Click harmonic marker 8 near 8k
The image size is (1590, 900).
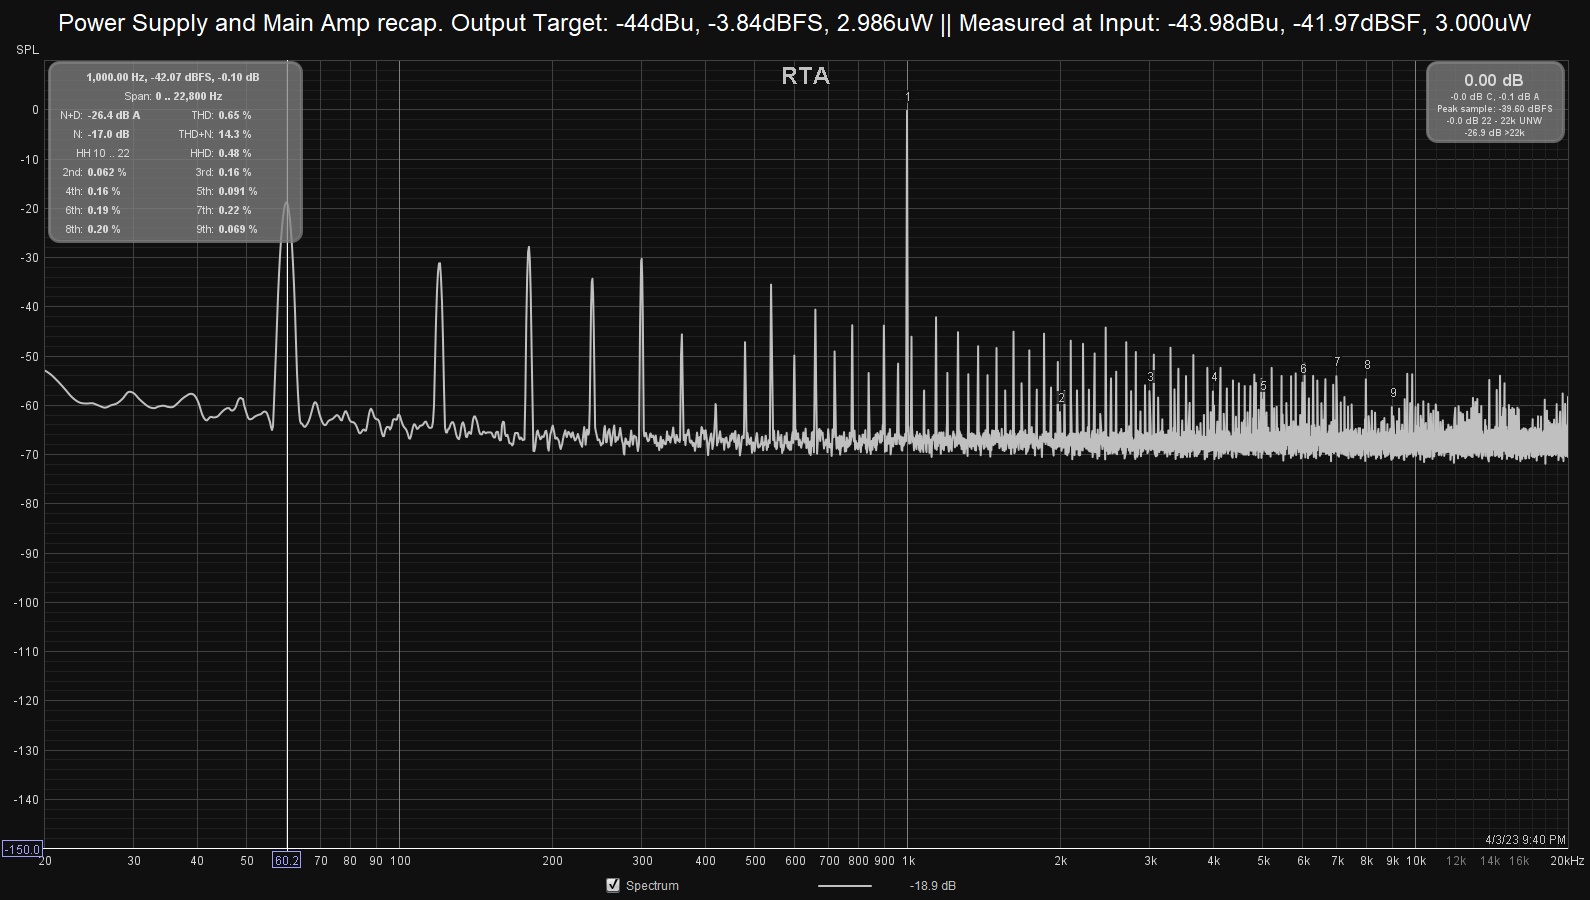tap(1367, 365)
